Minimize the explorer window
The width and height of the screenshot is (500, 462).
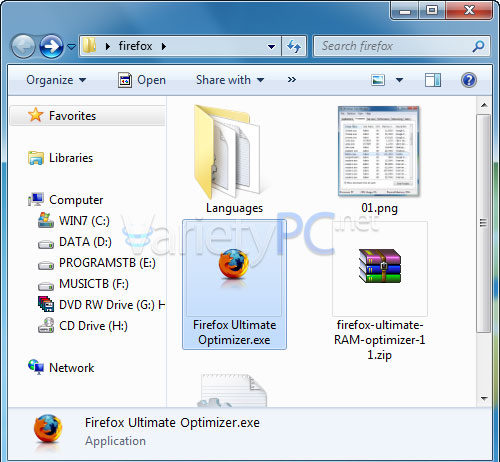click(x=405, y=11)
